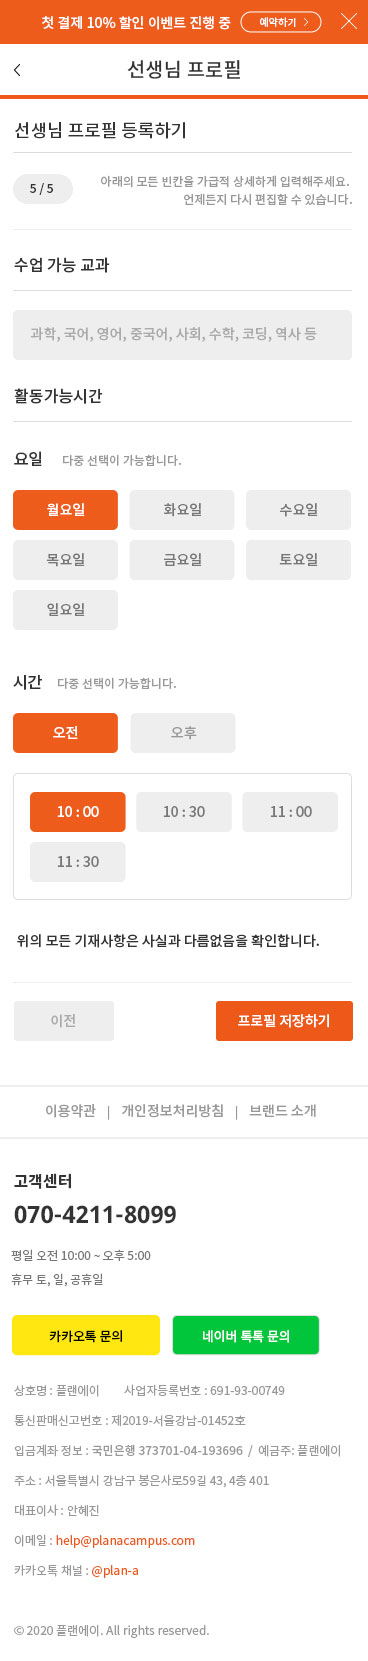Screen dimensions: 368x1661
Task: Open the 이용약관 footer link
Action: click(70, 1111)
